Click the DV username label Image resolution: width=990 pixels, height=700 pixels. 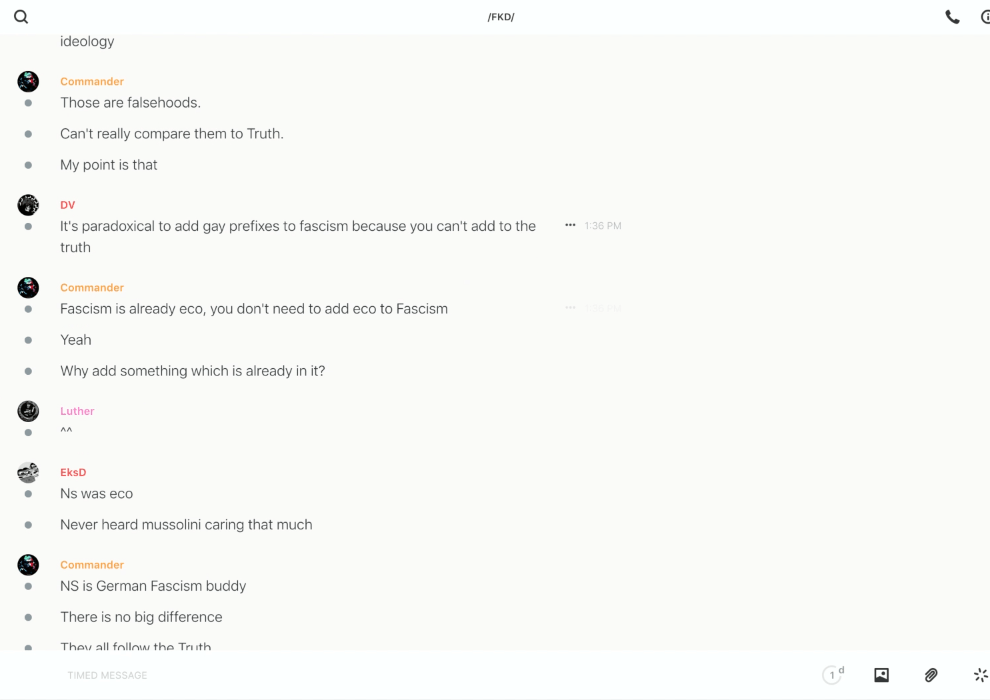pyautogui.click(x=67, y=205)
